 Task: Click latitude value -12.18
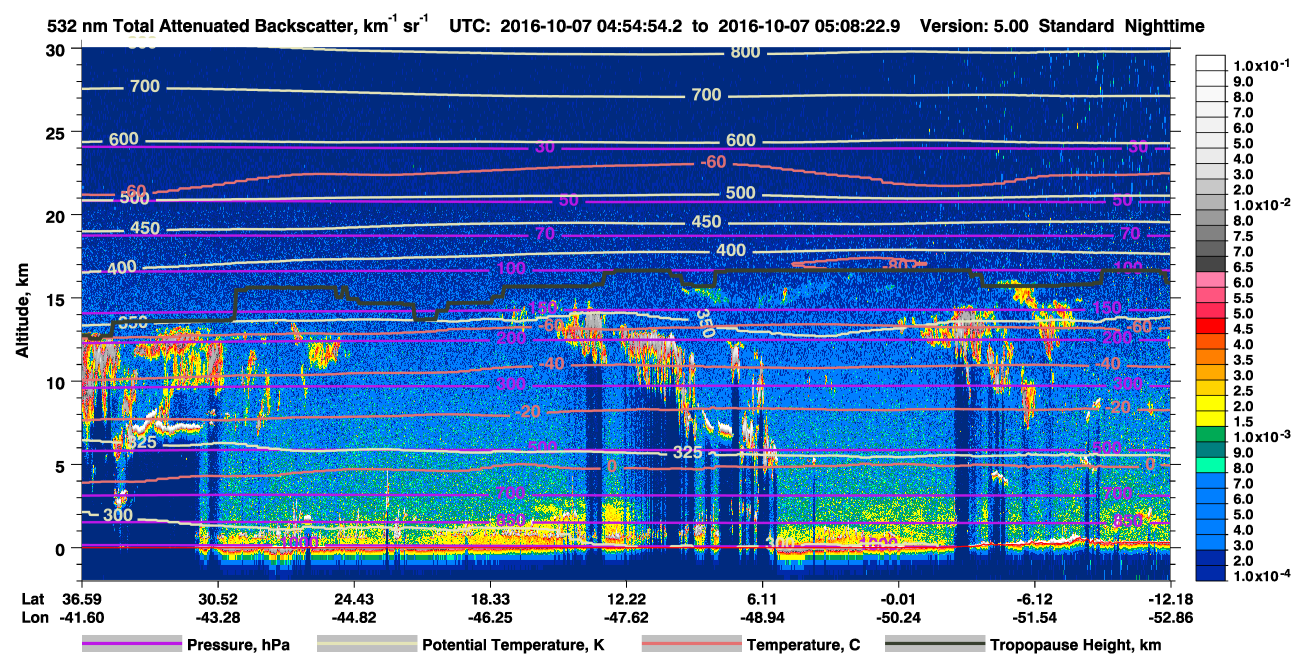tap(1169, 597)
